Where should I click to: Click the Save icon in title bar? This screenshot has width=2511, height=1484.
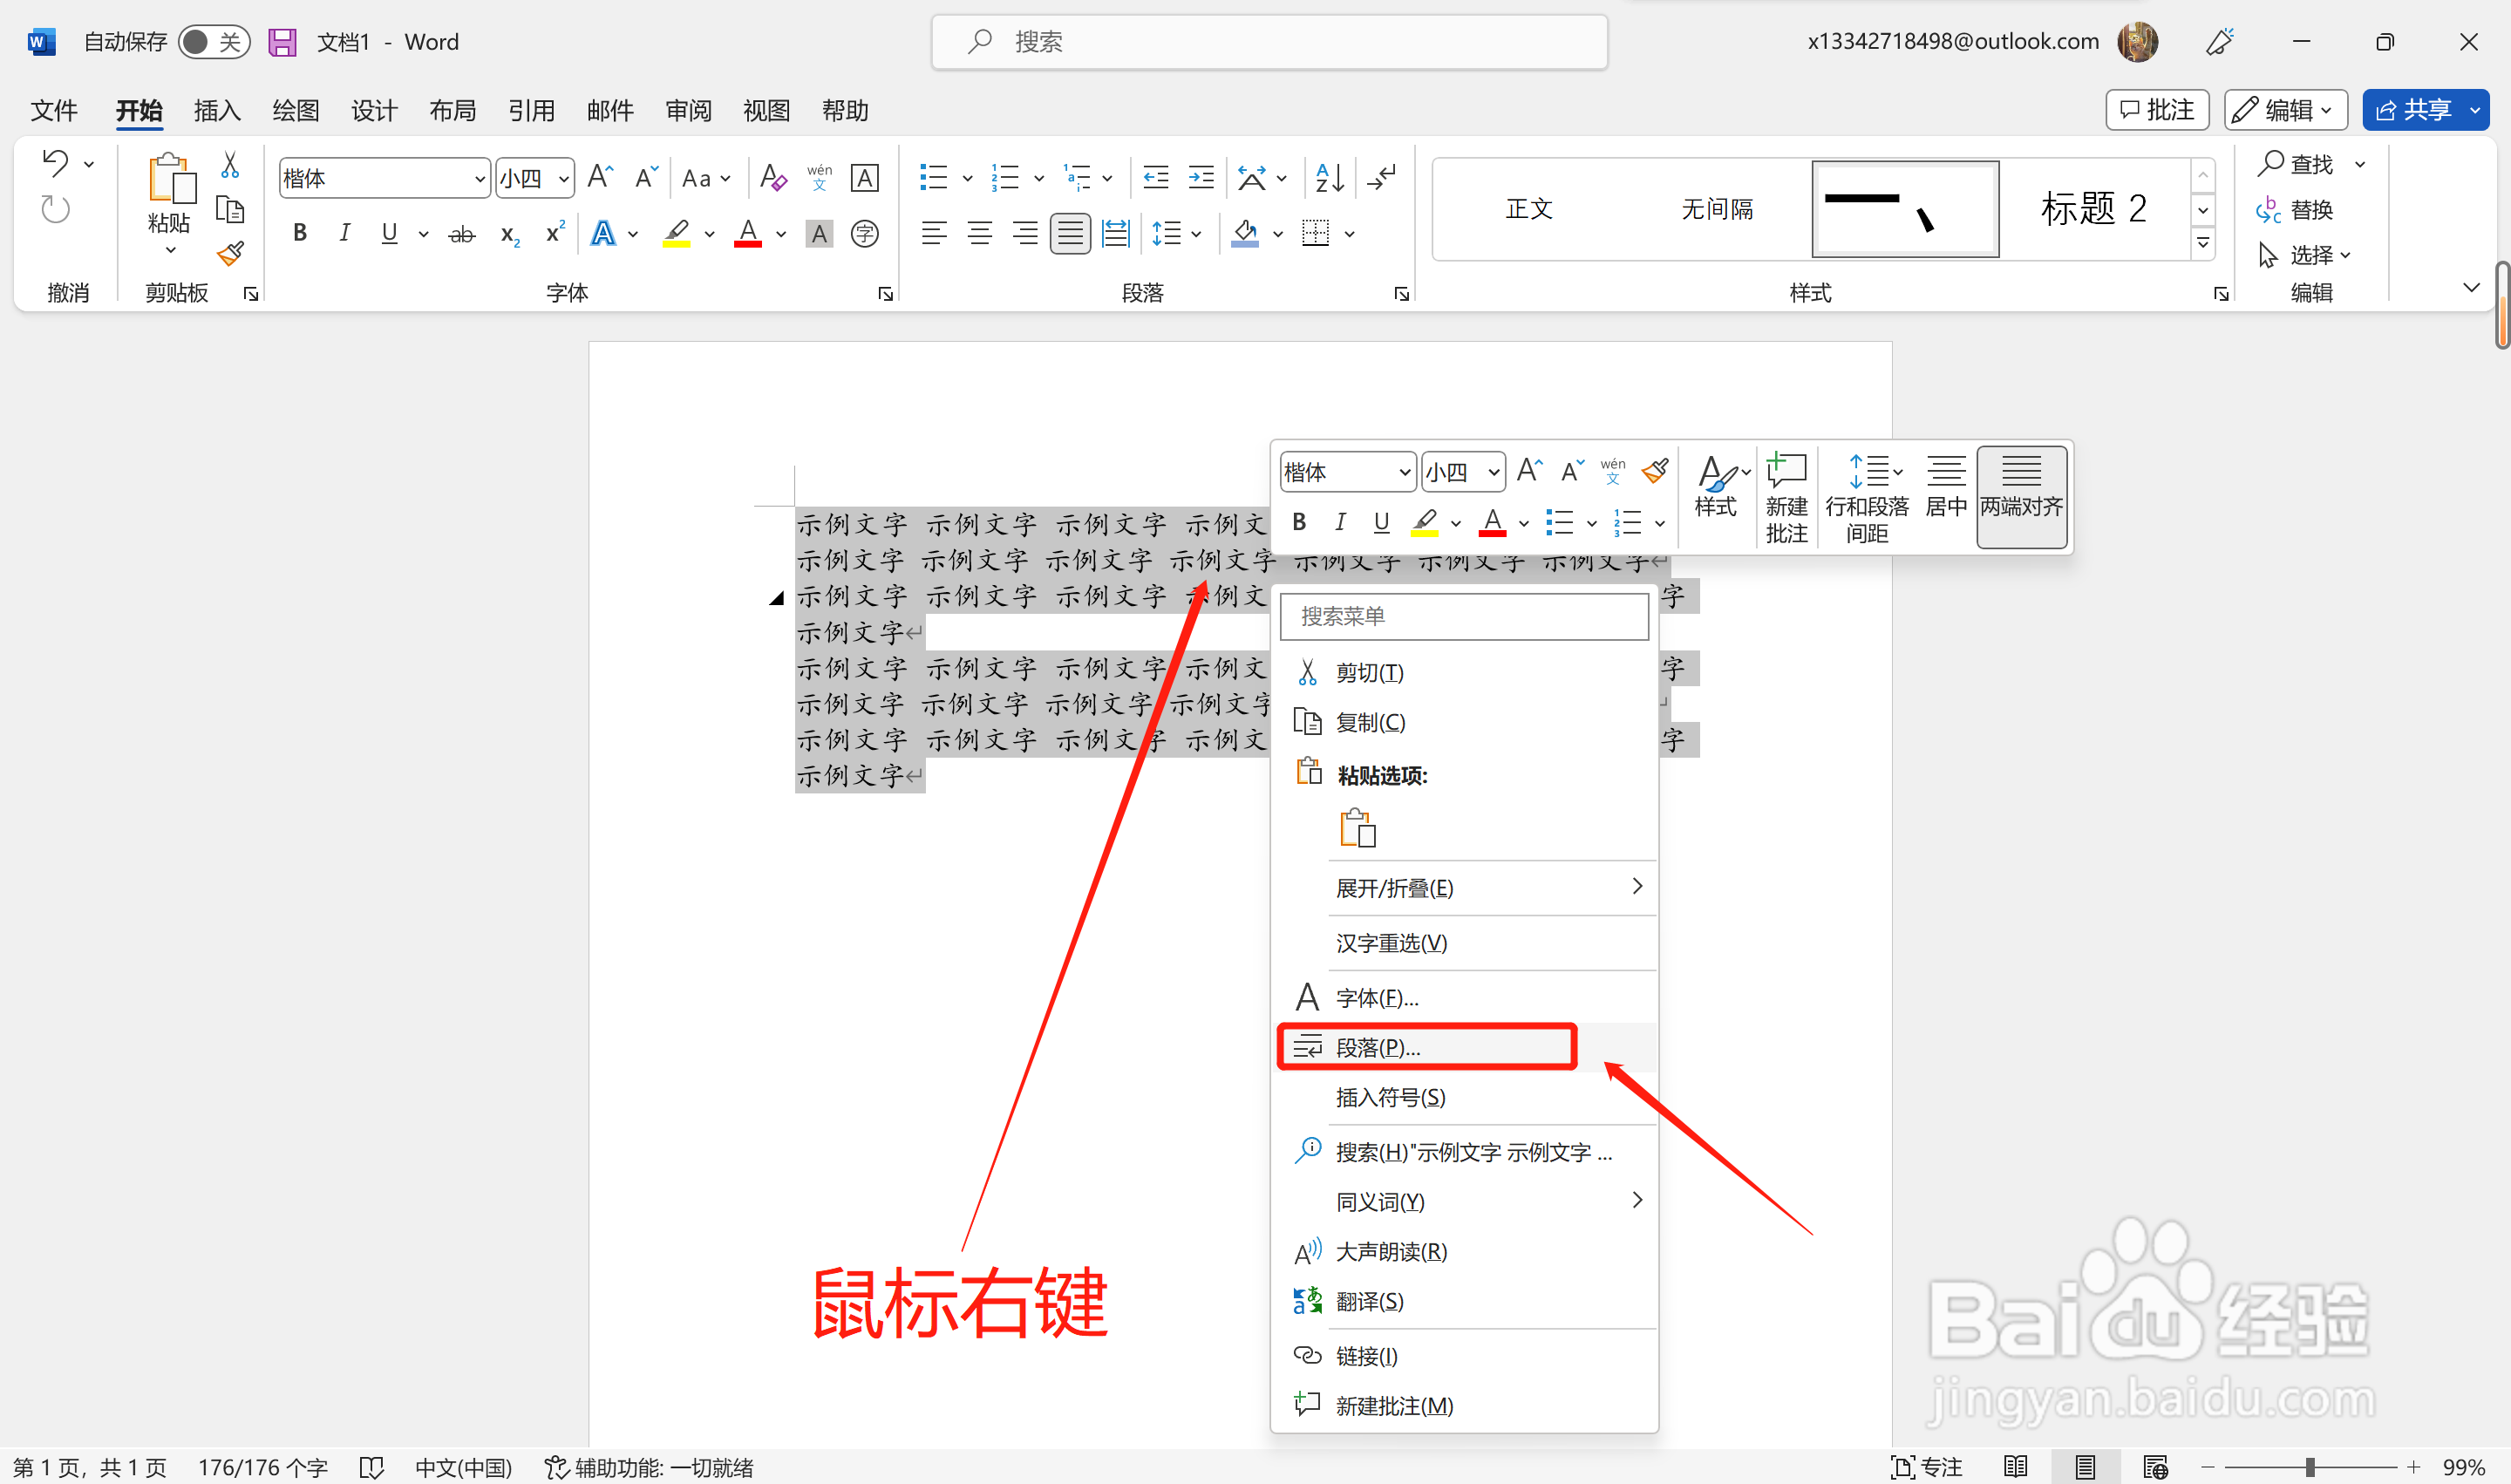pyautogui.click(x=282, y=42)
